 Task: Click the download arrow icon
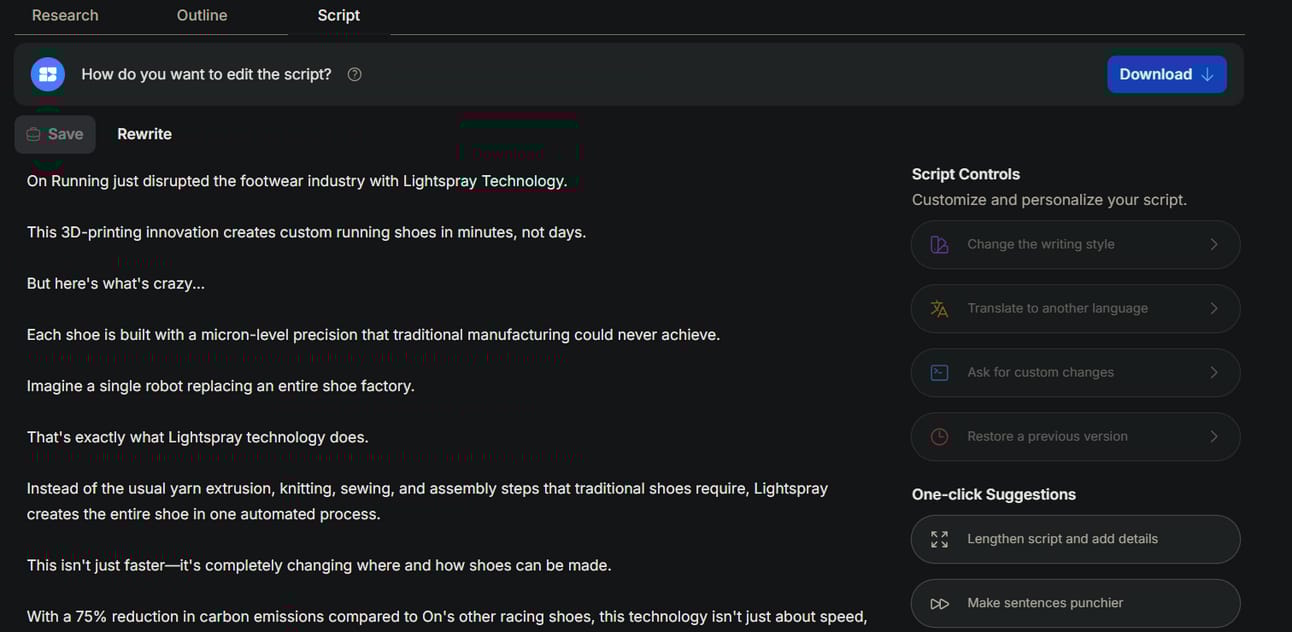[1207, 74]
